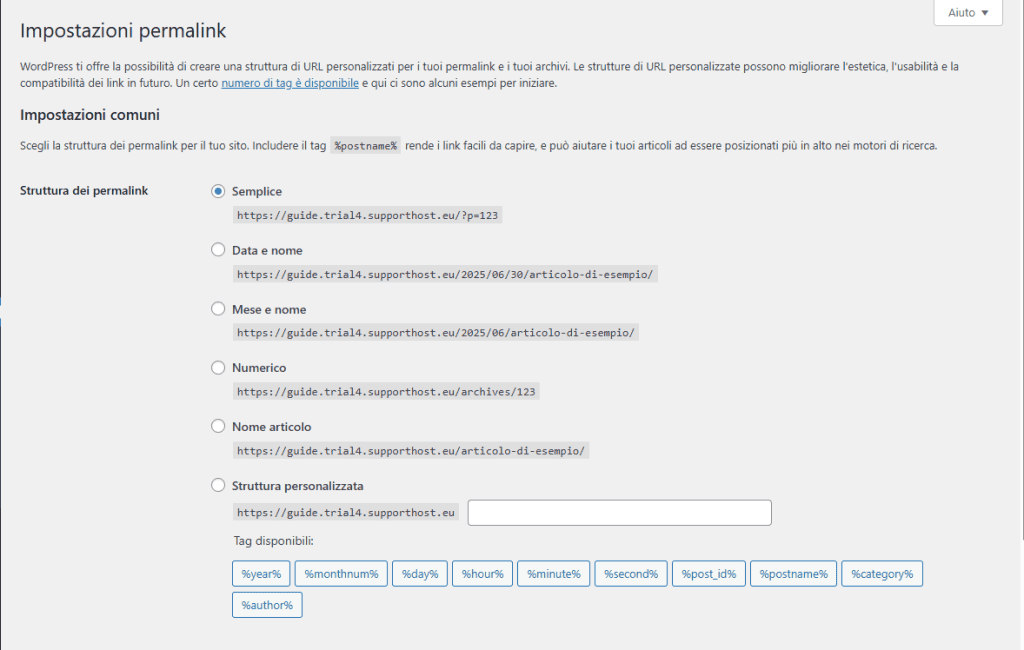This screenshot has height=650, width=1024.
Task: Insert the %hour% tag
Action: (483, 574)
